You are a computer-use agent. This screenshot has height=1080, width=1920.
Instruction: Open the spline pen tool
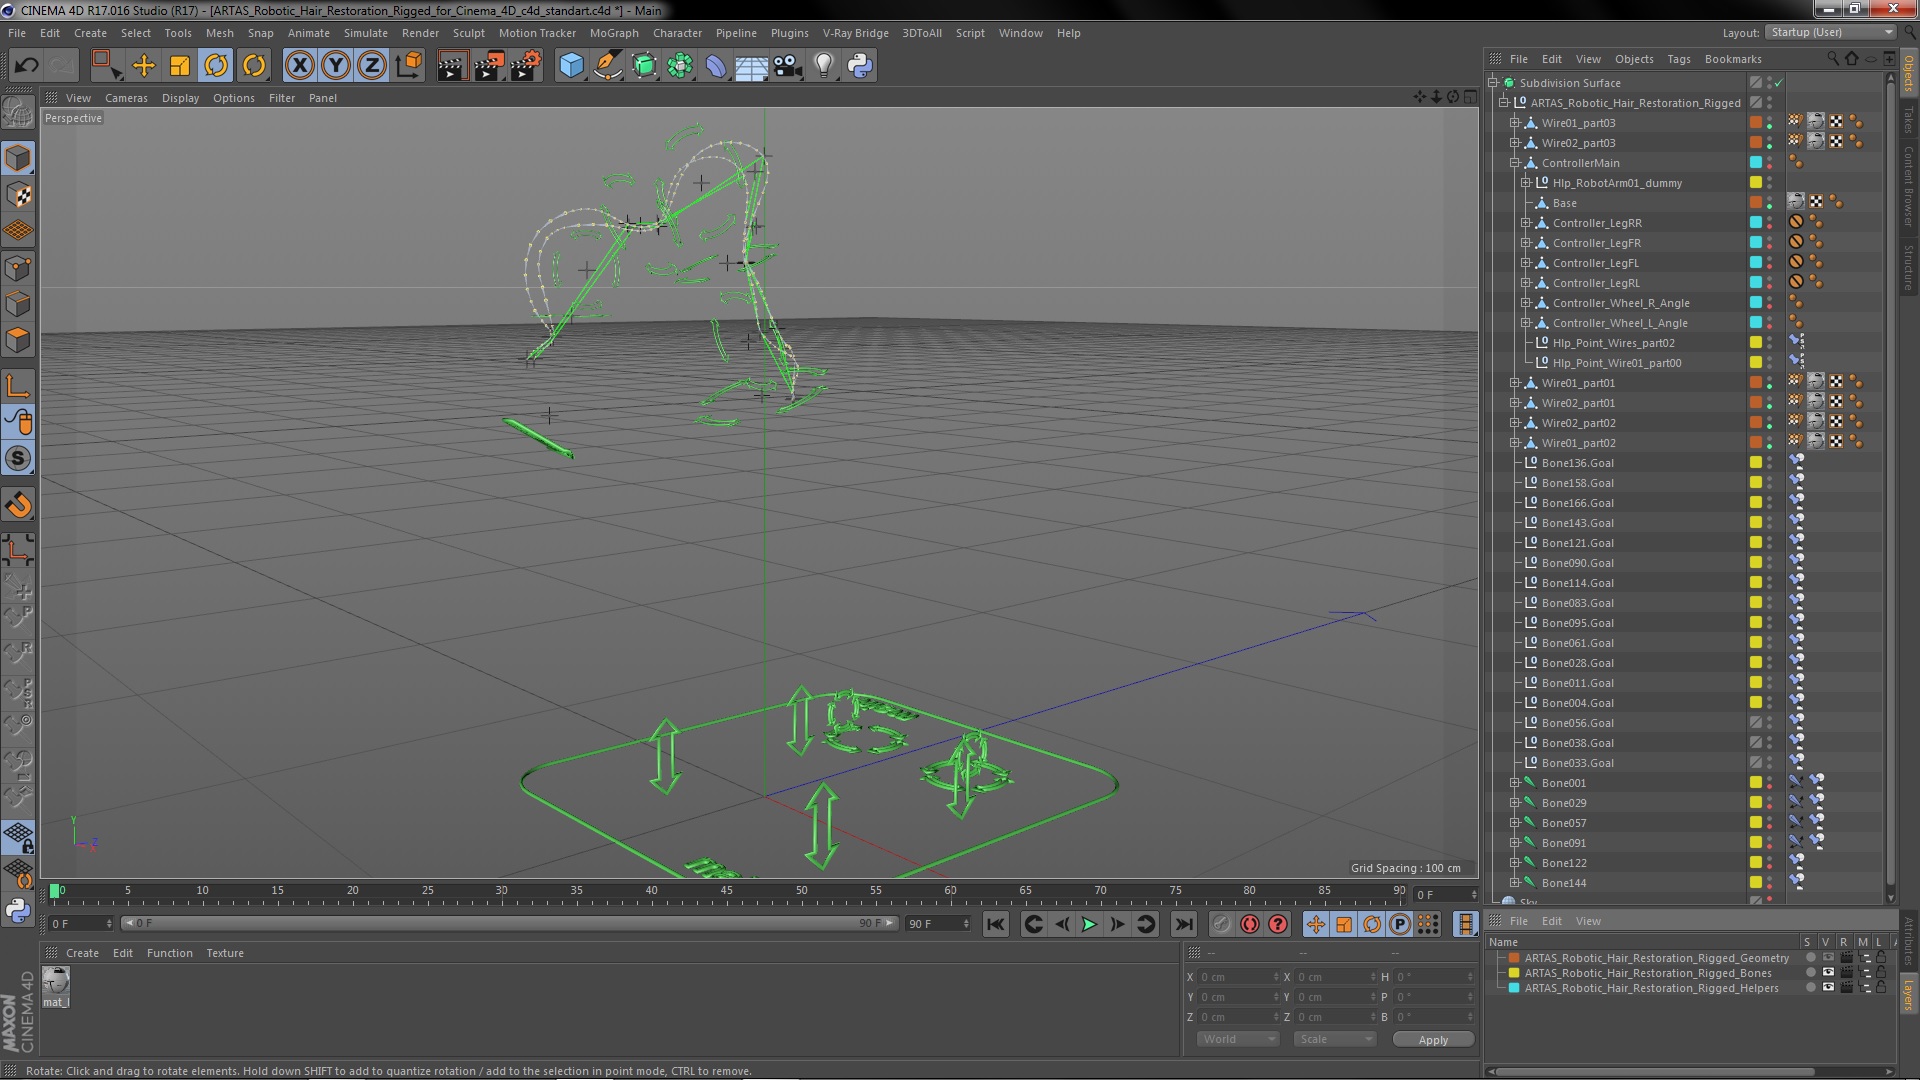[607, 66]
